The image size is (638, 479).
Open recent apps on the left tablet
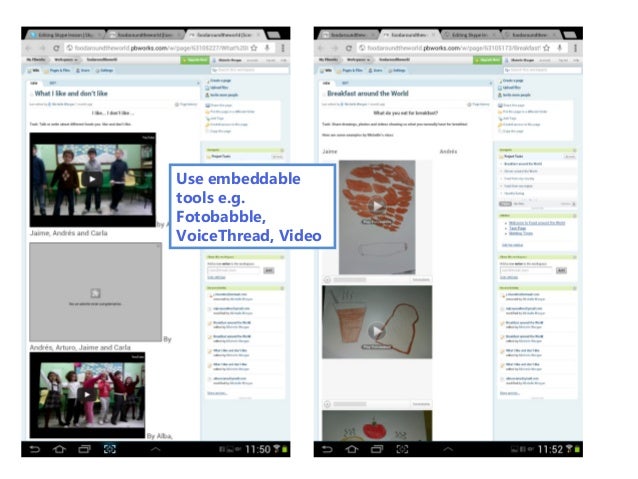click(85, 449)
